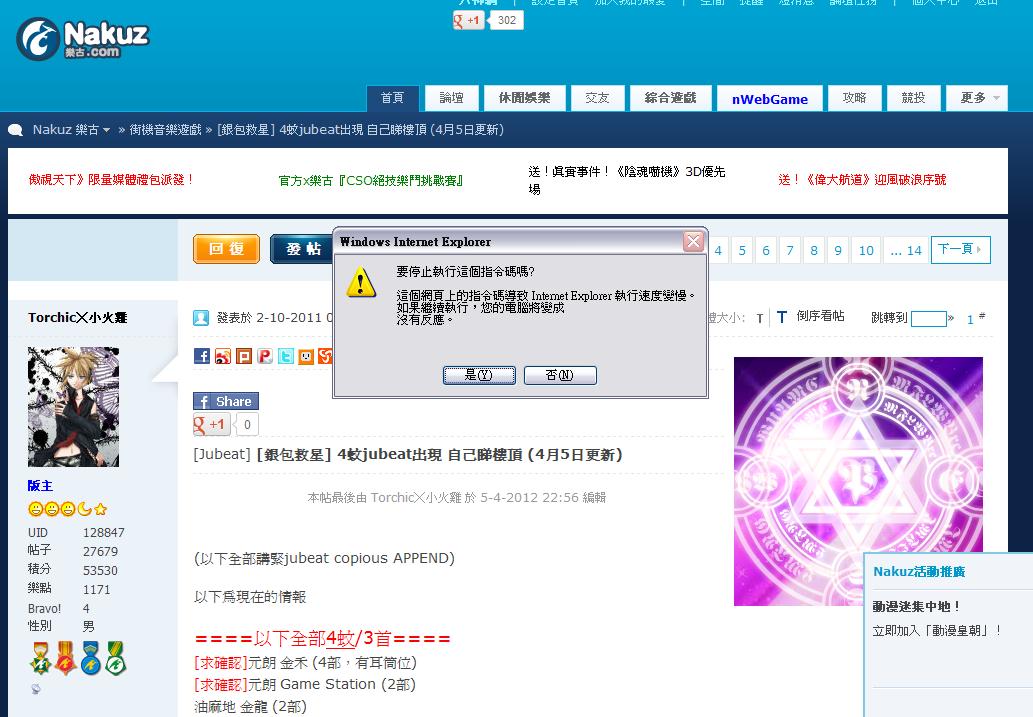
Task: Open the 休閒娛樂 tab
Action: point(524,98)
